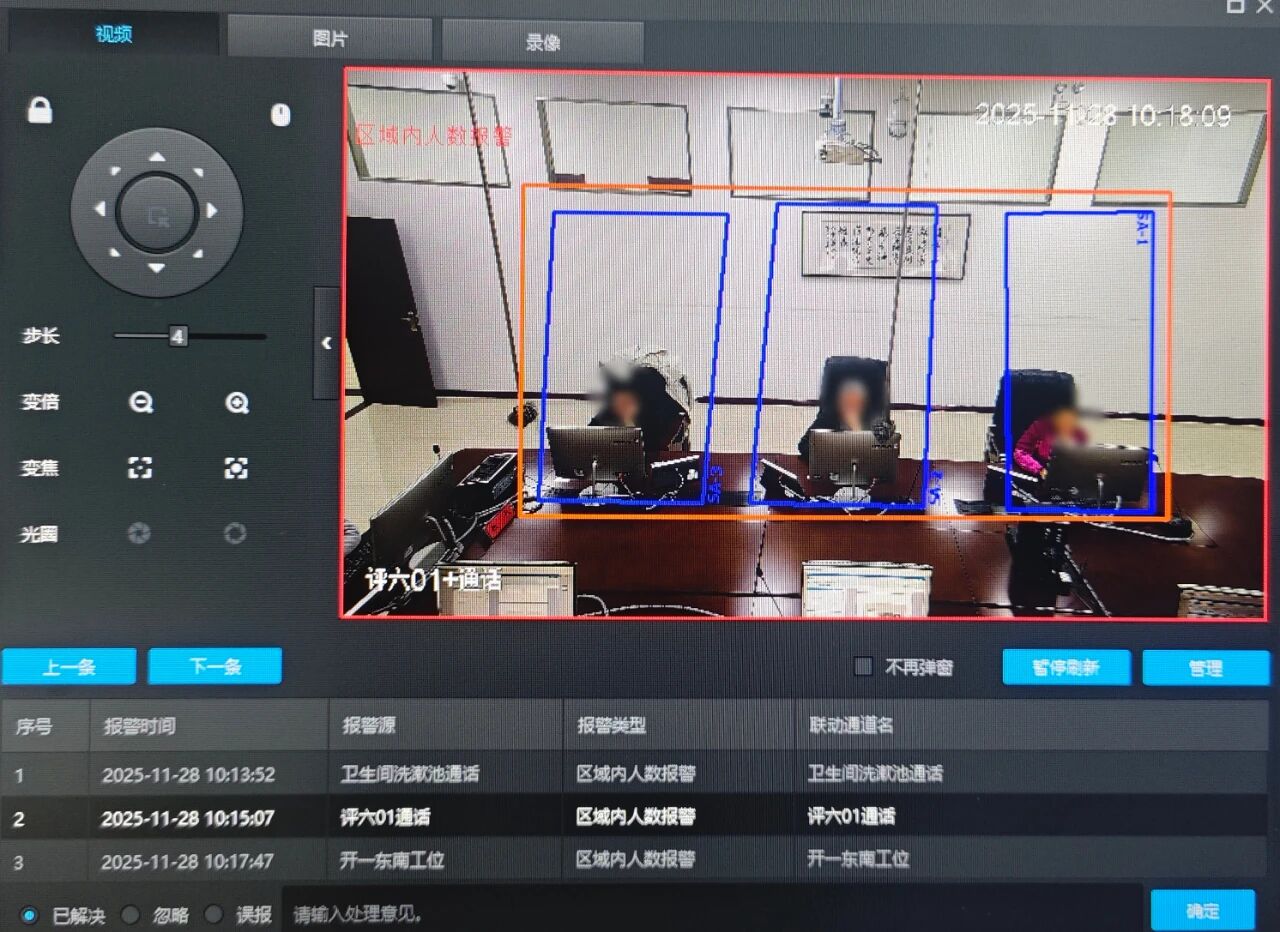
Task: Click the zoom in magnifier (变倍)
Action: (236, 403)
